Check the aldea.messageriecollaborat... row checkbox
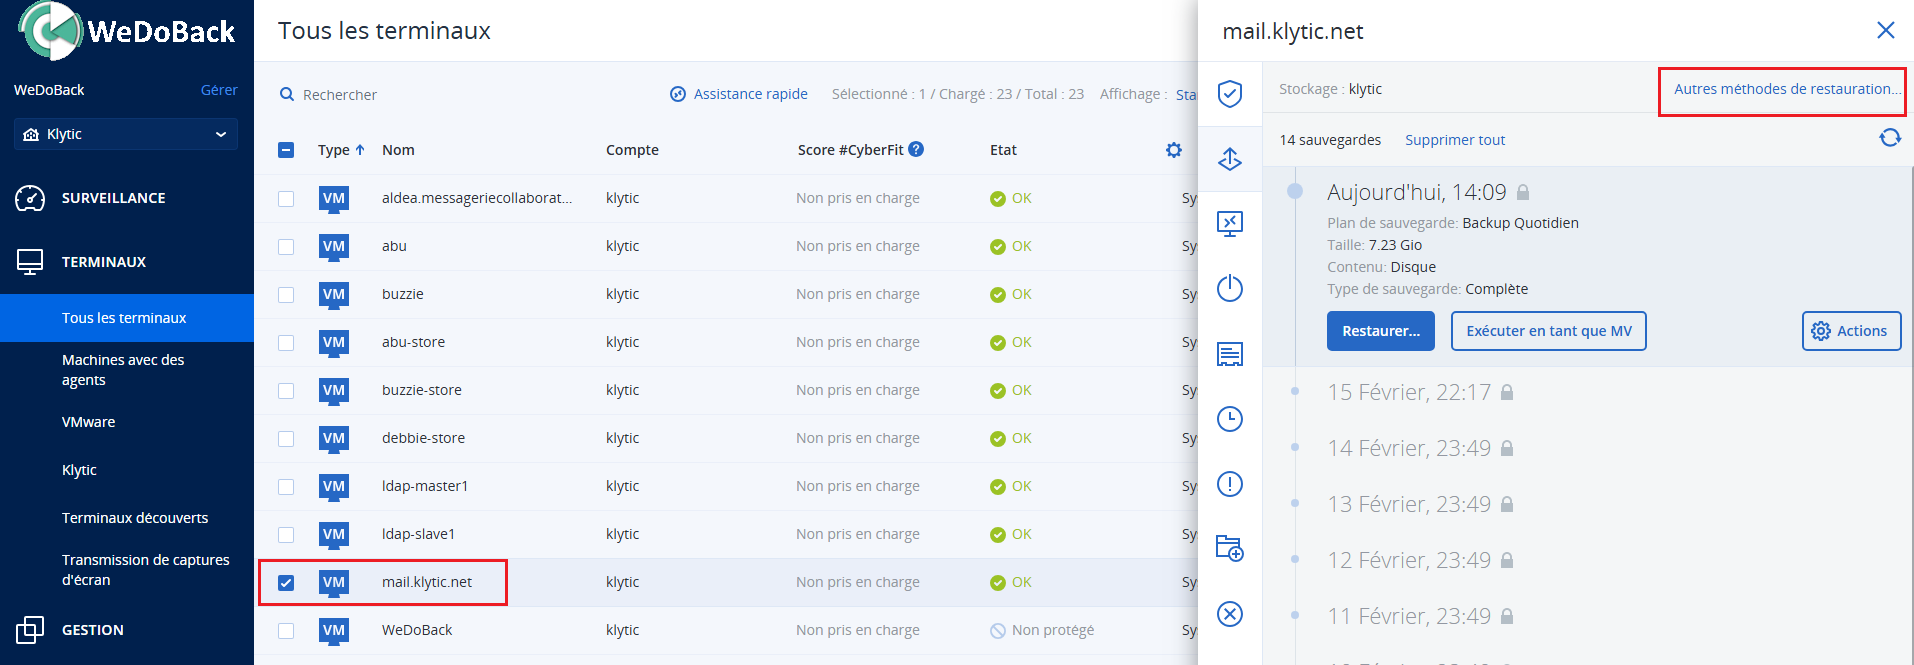 286,199
